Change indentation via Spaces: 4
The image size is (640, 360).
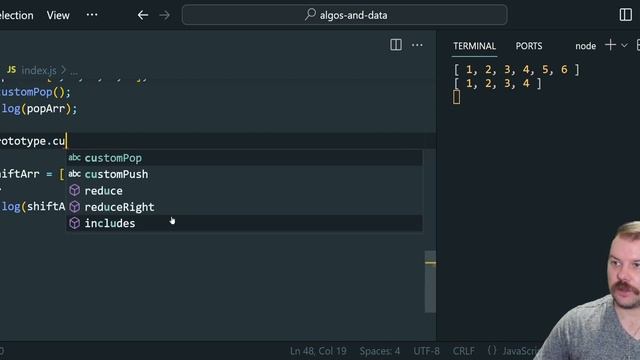pyautogui.click(x=380, y=351)
